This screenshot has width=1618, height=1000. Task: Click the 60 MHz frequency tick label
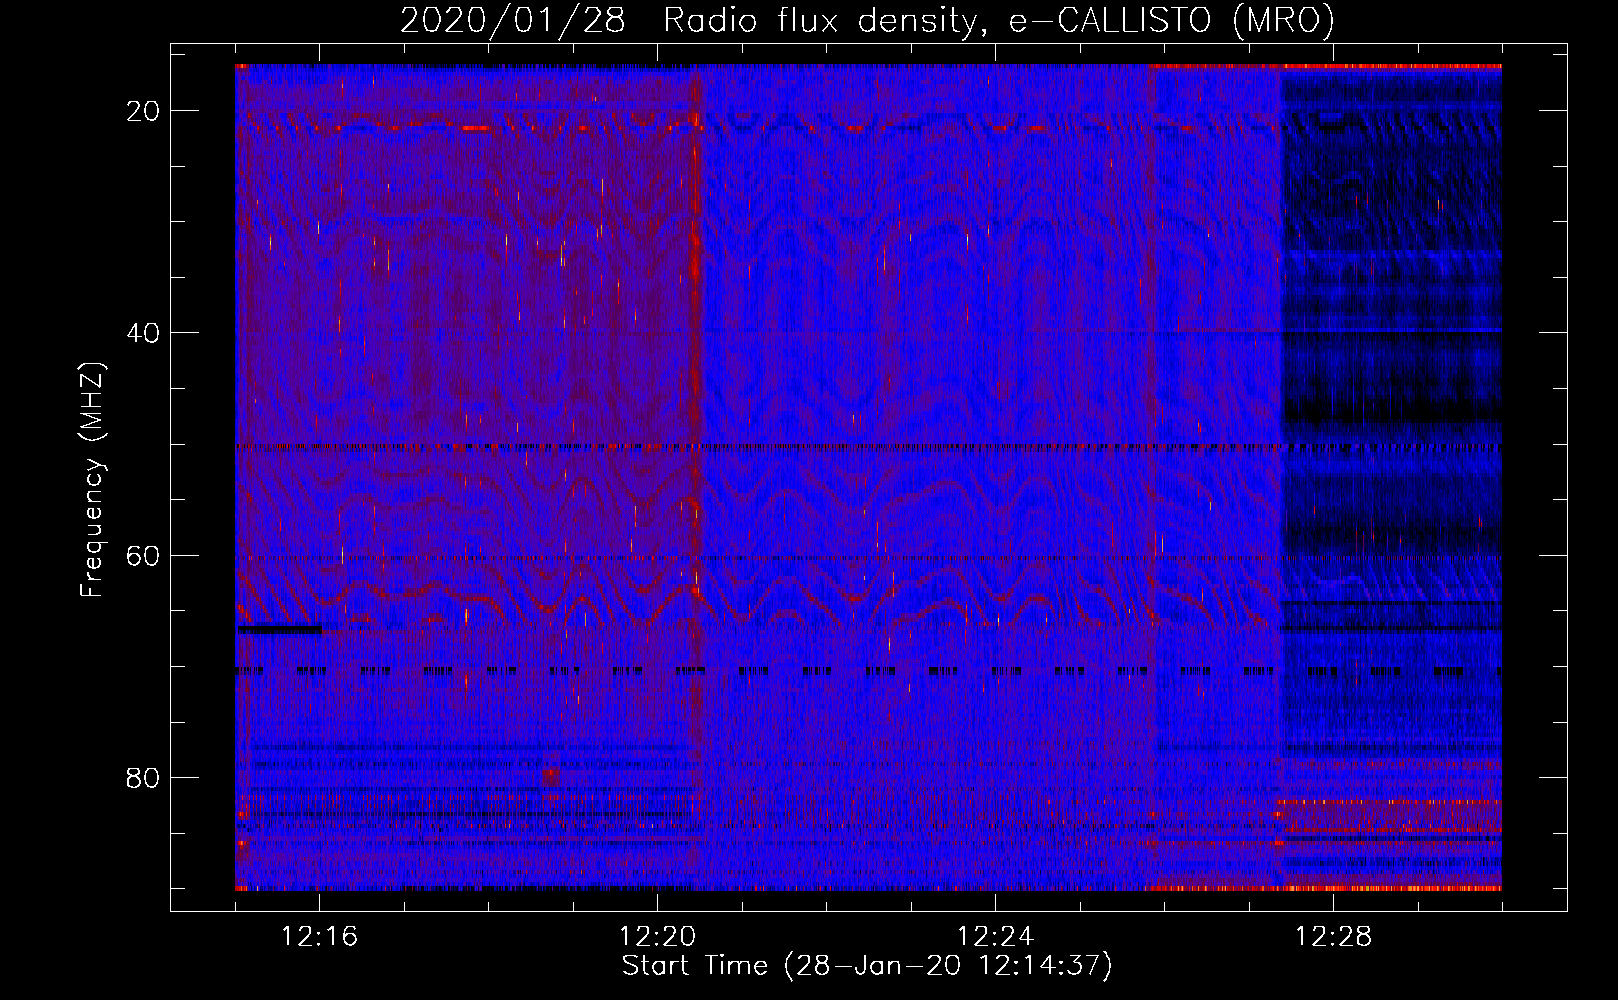click(x=144, y=555)
